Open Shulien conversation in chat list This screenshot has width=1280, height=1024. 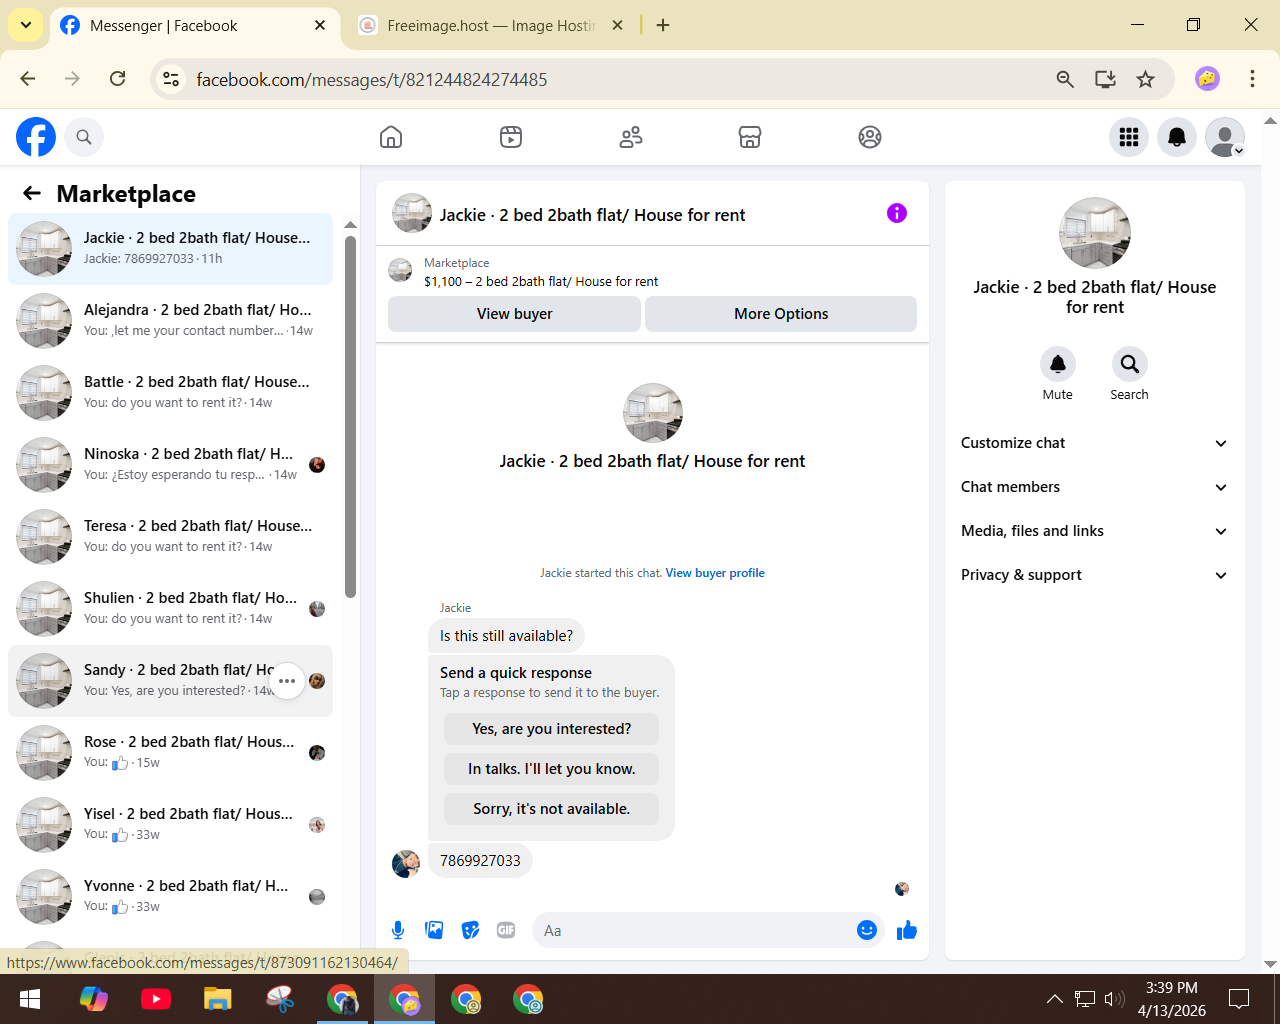[x=170, y=609]
